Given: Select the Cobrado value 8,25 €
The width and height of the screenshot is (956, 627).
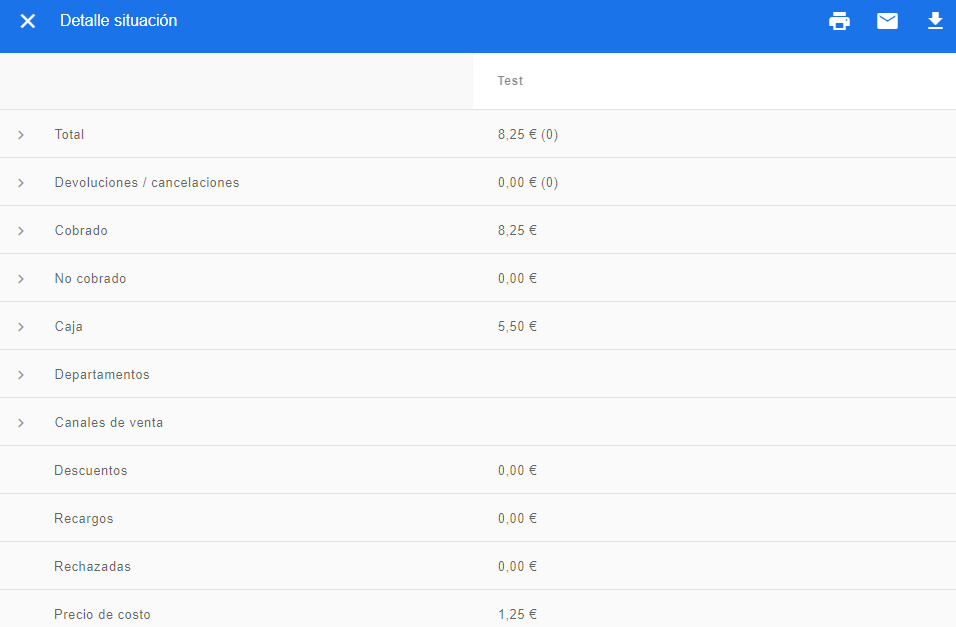Looking at the screenshot, I should 517,231.
